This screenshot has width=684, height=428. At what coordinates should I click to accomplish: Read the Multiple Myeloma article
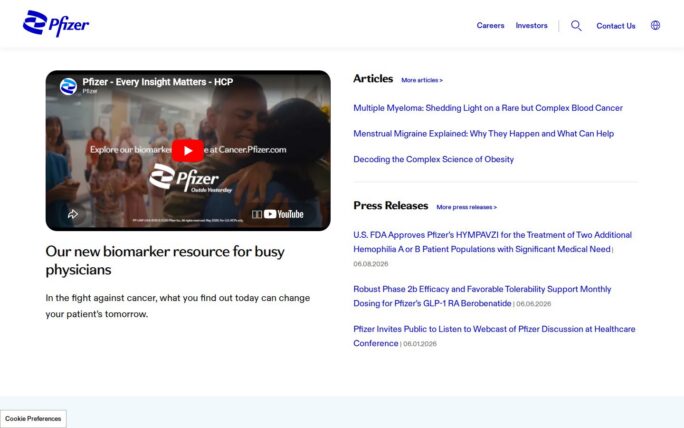click(x=488, y=108)
